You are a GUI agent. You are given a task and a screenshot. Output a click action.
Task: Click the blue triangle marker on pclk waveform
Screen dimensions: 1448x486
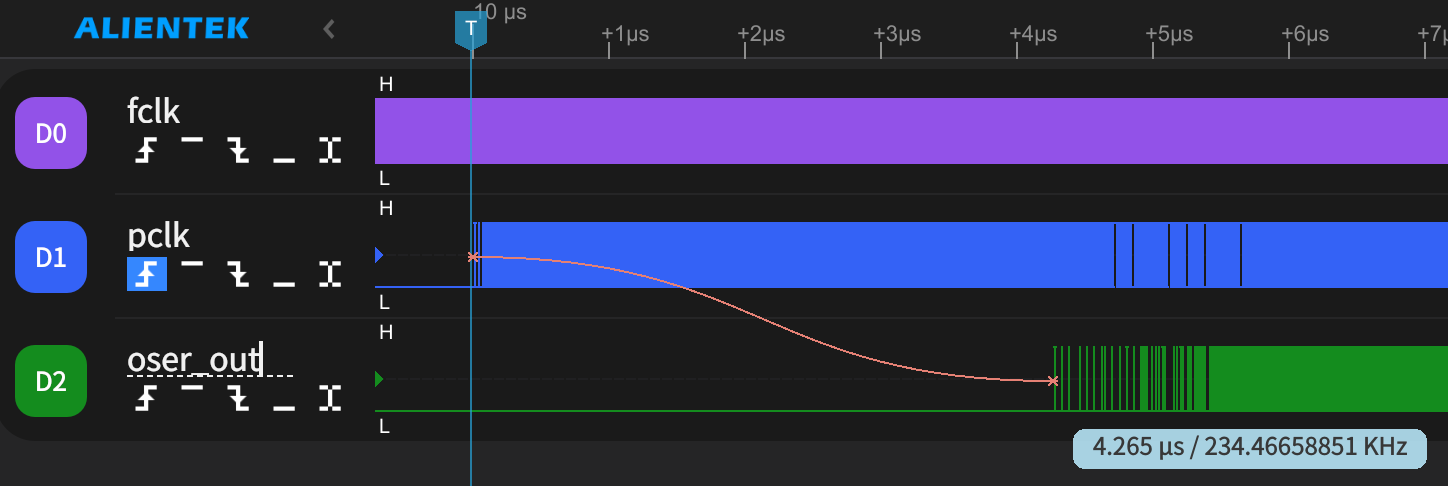[x=379, y=255]
